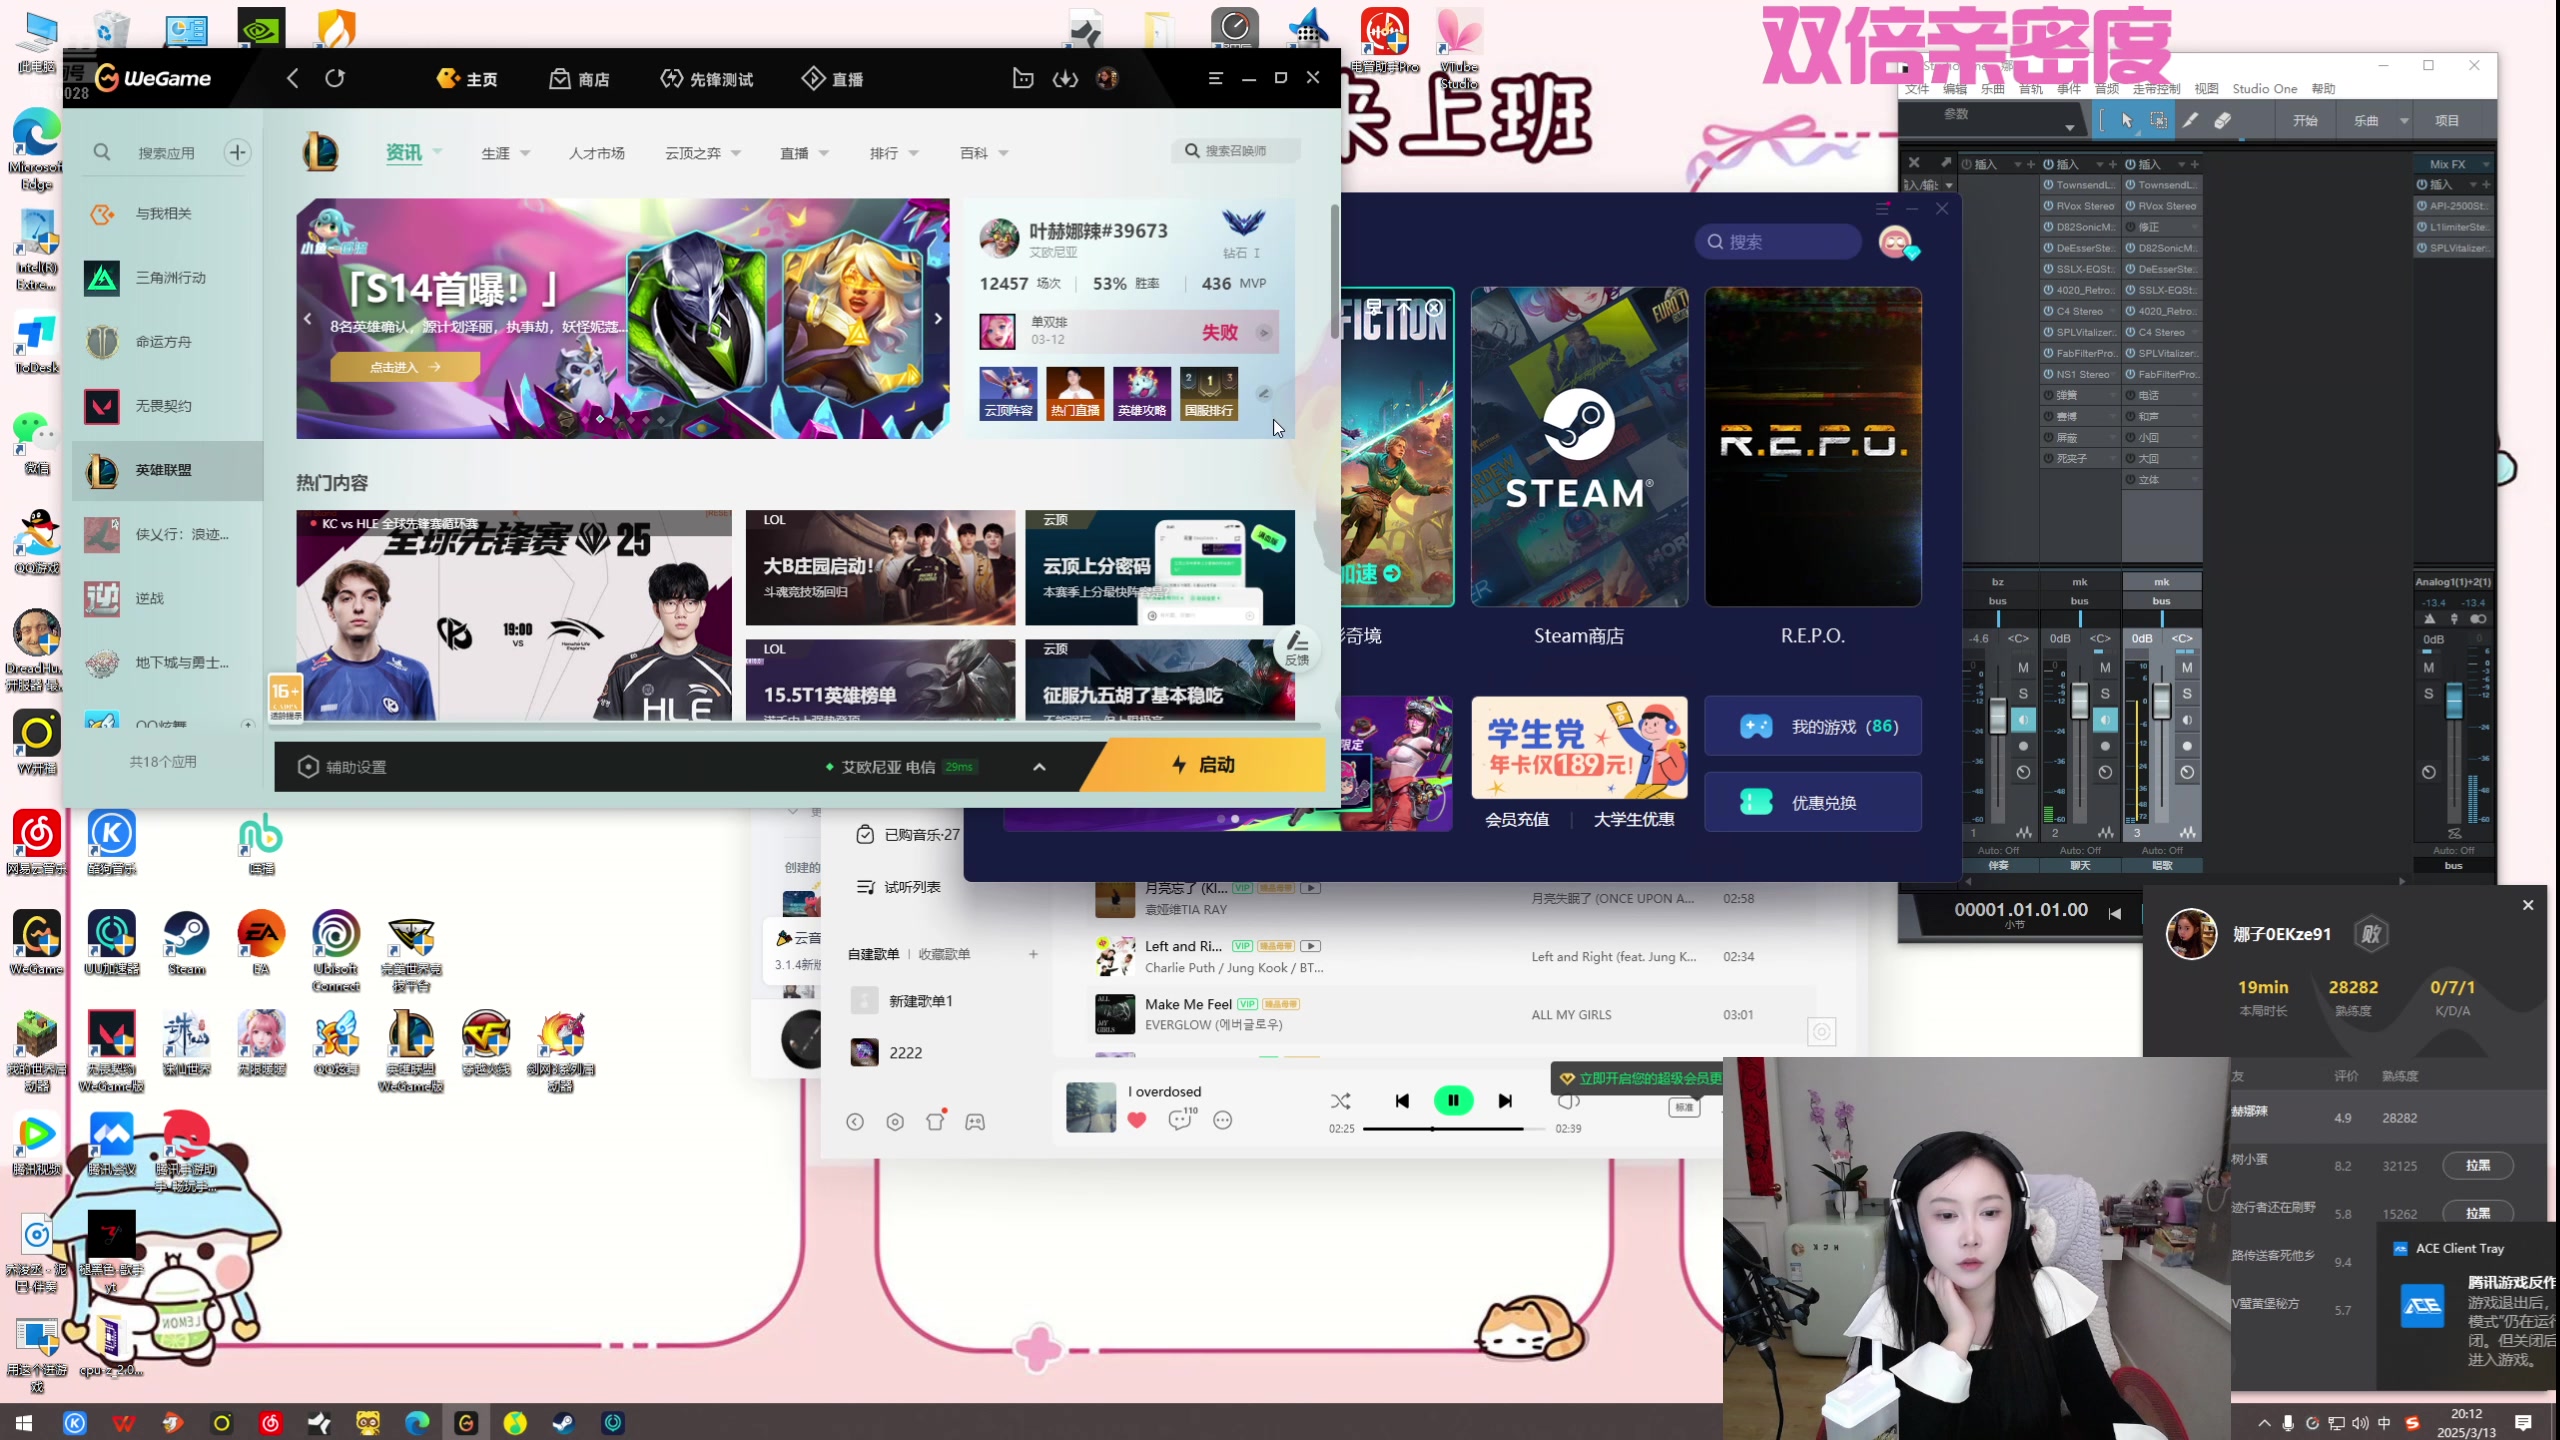Screen dimensions: 2560x1440
Task: Click the WeGame refresh arrow icon
Action: coord(335,78)
